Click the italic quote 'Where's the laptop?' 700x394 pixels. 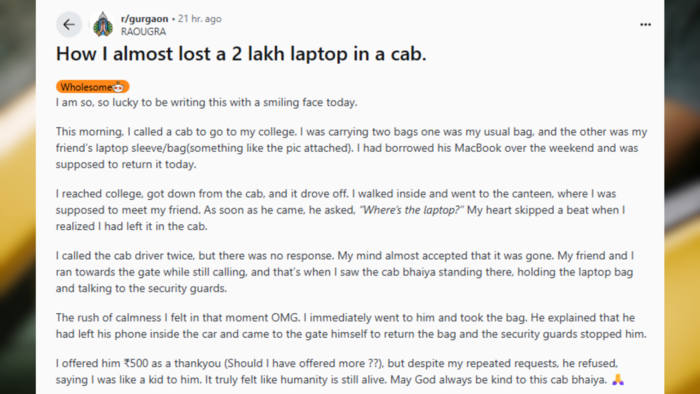412,210
